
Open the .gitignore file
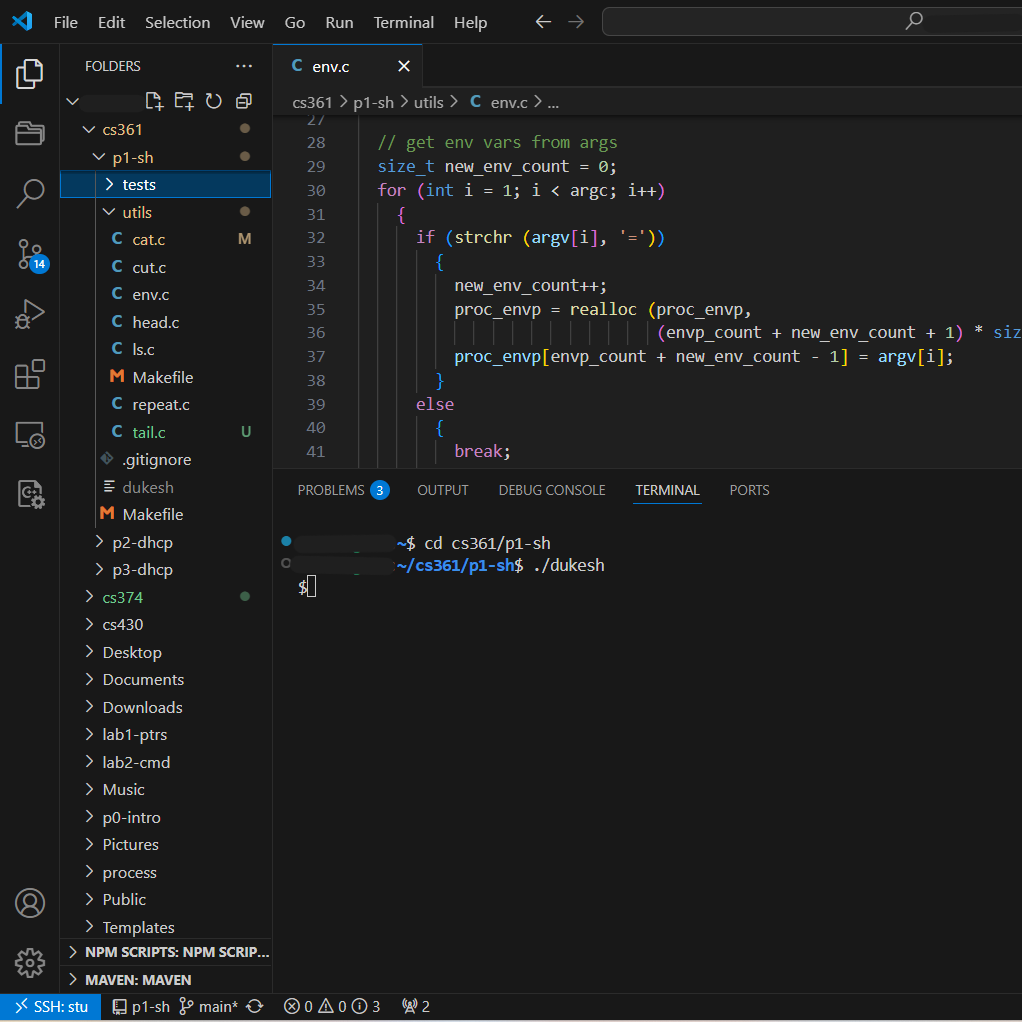(x=166, y=460)
